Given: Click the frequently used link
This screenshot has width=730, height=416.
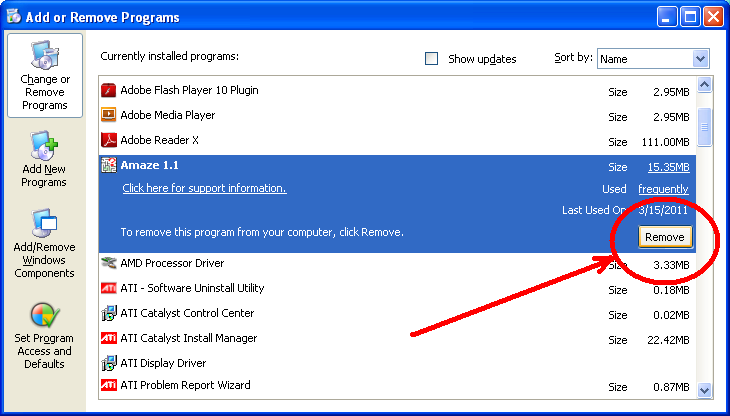Looking at the screenshot, I should tap(663, 189).
